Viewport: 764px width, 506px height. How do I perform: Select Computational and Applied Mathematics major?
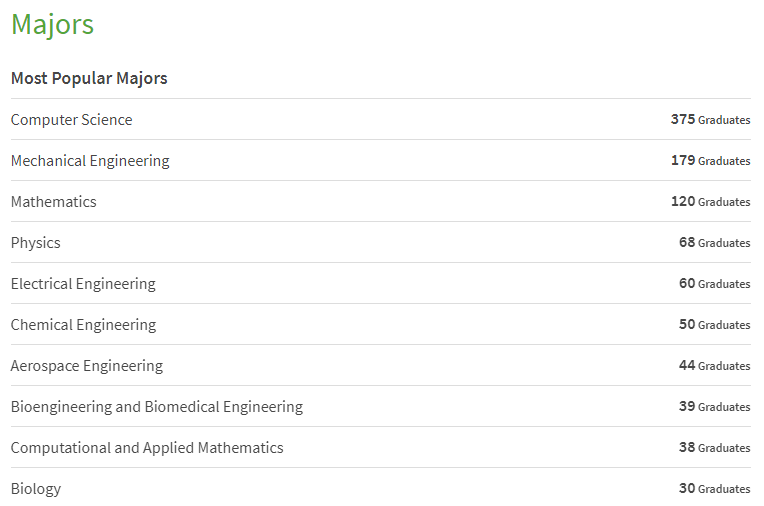coord(147,448)
